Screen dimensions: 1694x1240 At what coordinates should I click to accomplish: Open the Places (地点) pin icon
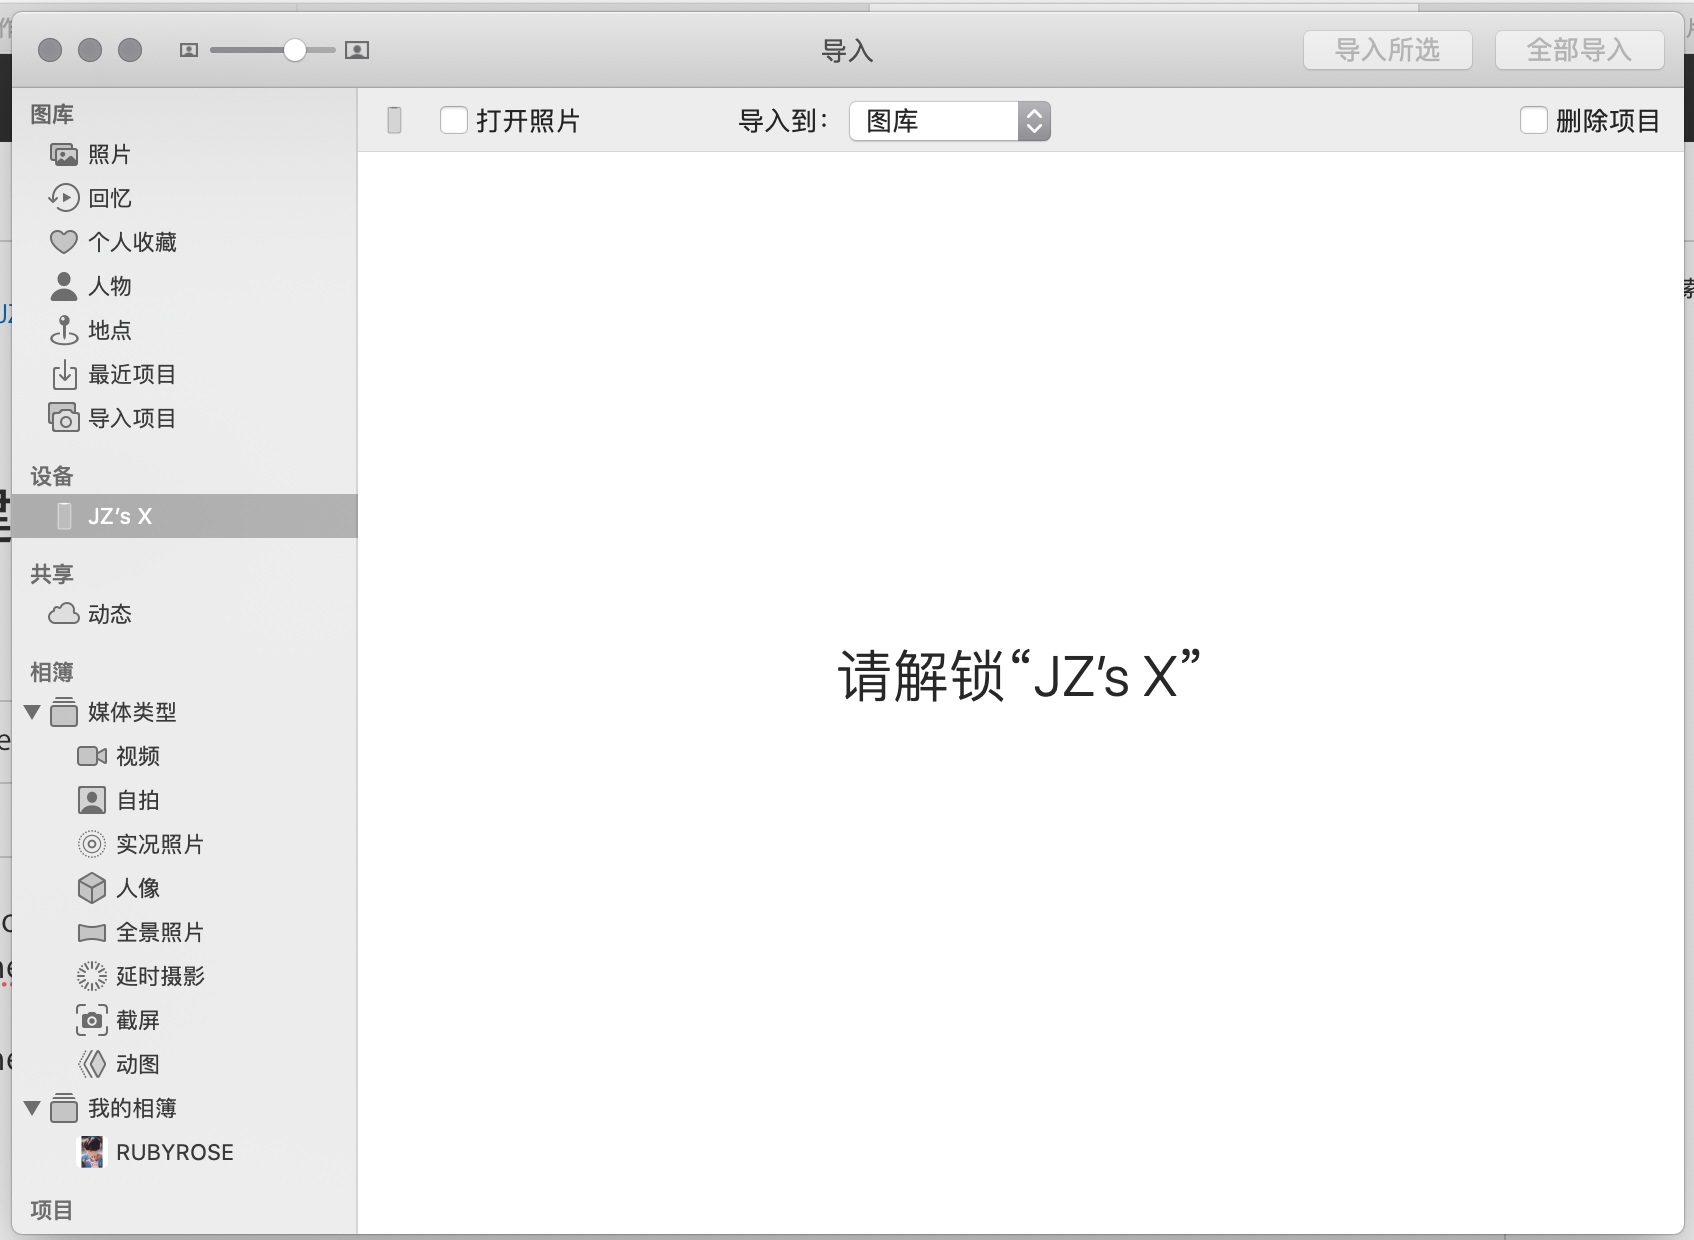pyautogui.click(x=64, y=330)
